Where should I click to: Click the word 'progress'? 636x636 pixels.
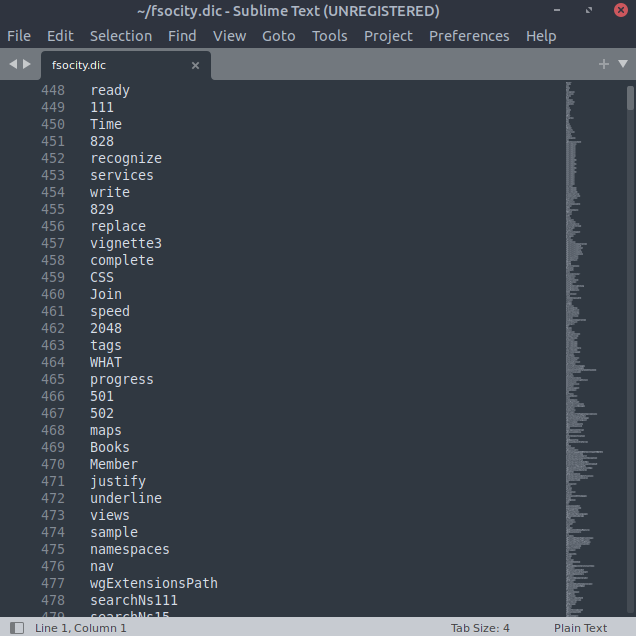pyautogui.click(x=122, y=380)
